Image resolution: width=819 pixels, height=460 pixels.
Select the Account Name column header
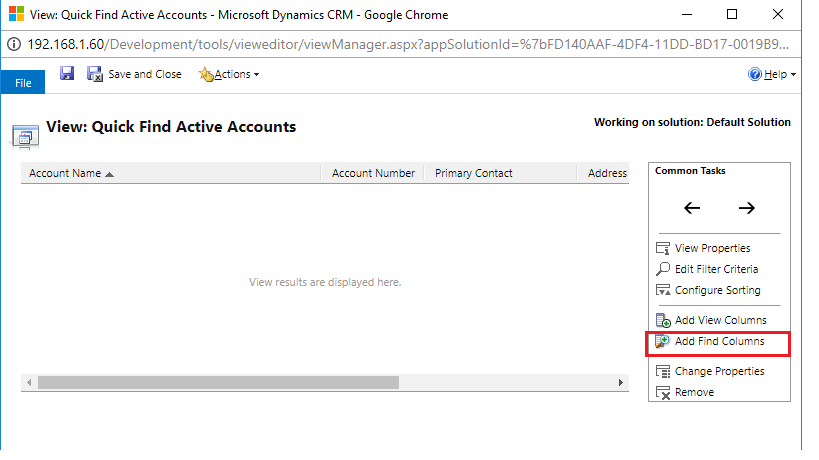(65, 173)
